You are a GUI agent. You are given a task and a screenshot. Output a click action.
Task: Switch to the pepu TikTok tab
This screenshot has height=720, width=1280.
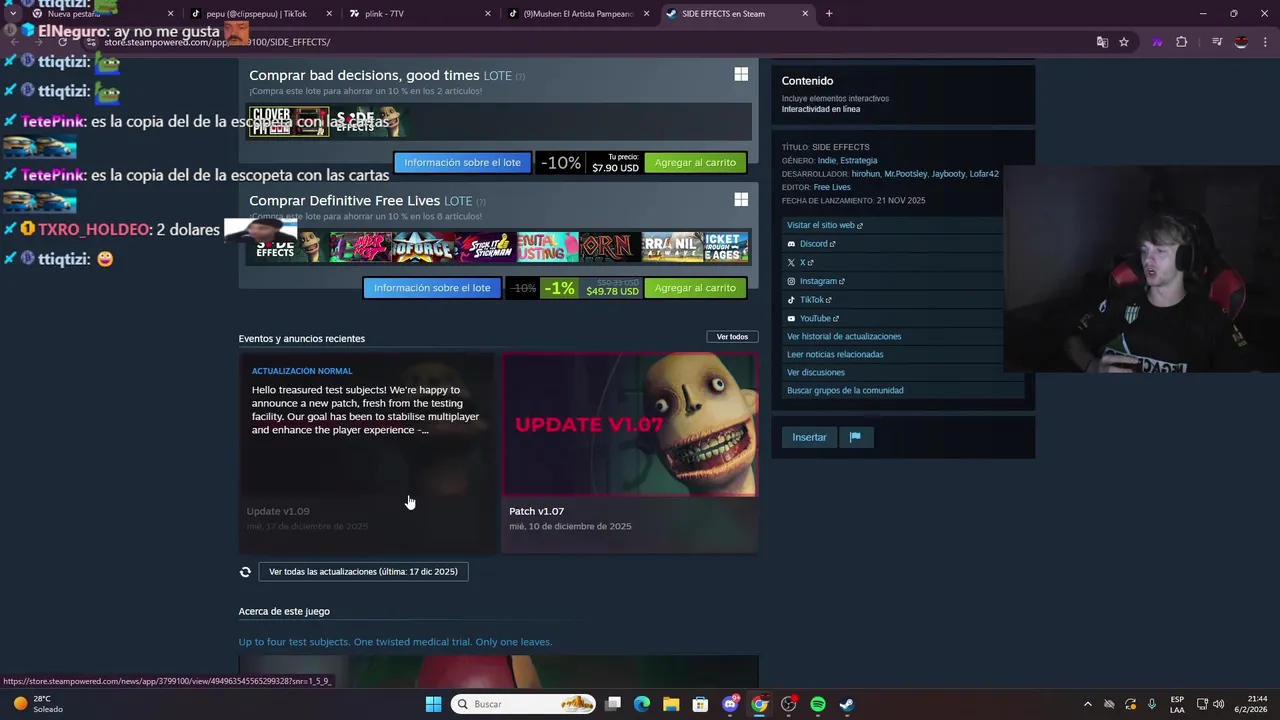260,14
